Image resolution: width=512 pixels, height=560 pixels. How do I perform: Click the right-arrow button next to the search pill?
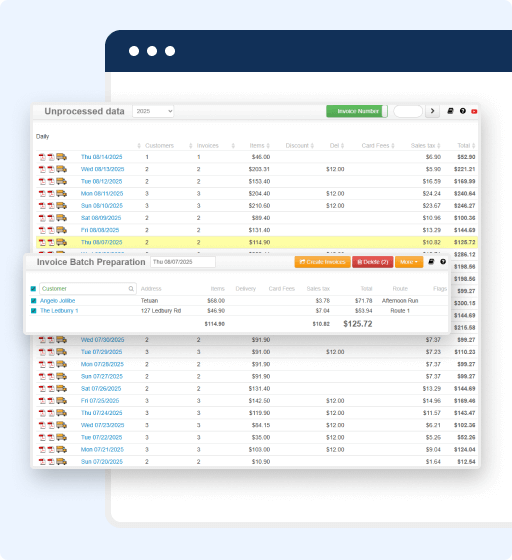432,111
